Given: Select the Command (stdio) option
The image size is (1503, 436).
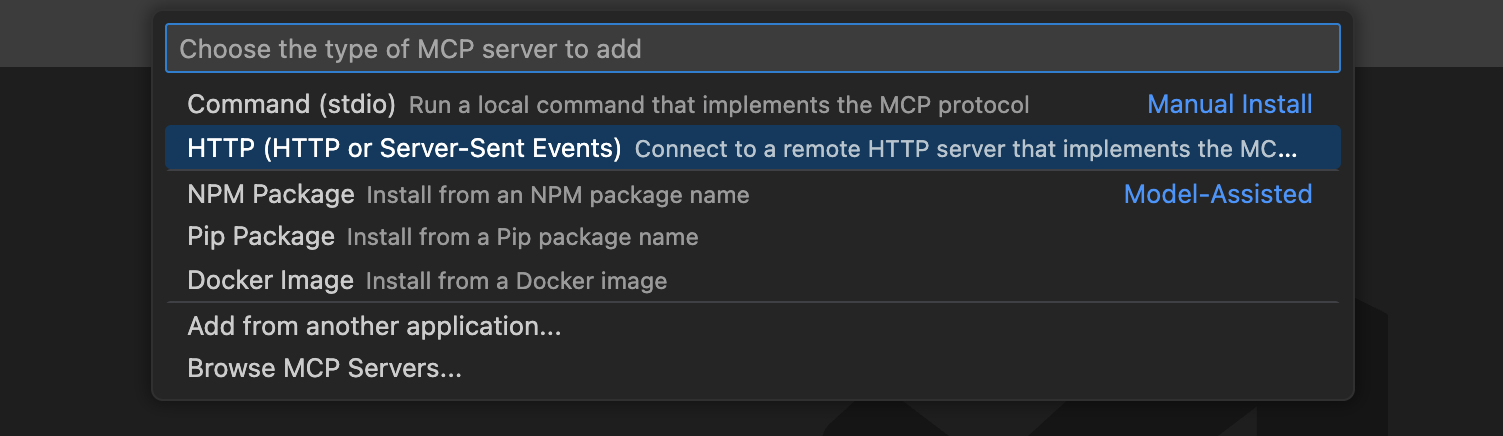Looking at the screenshot, I should point(291,105).
